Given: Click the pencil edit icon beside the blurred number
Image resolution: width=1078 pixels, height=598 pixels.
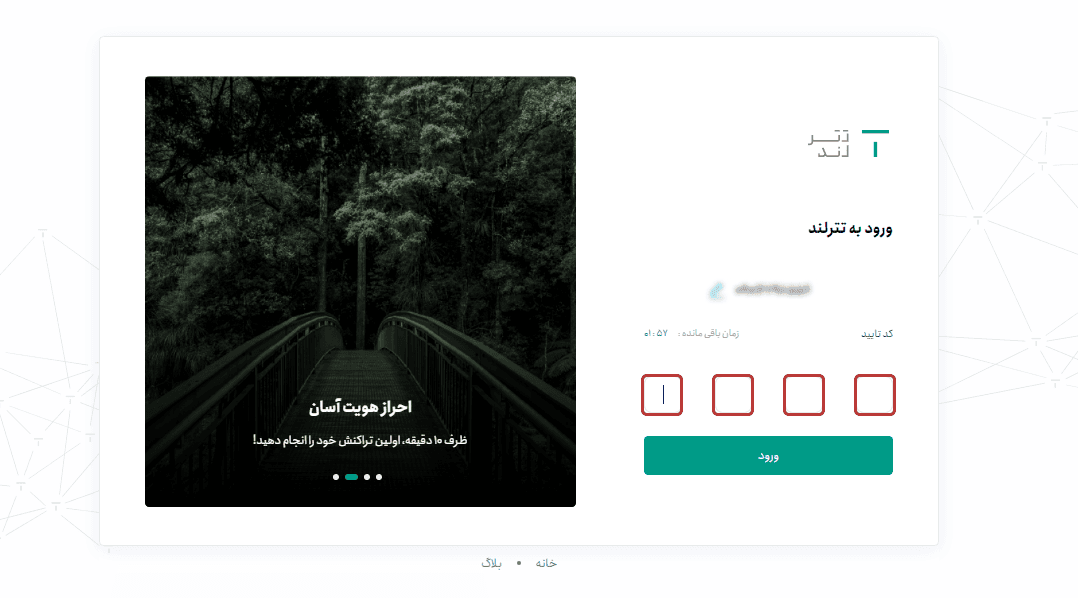Looking at the screenshot, I should [x=716, y=290].
